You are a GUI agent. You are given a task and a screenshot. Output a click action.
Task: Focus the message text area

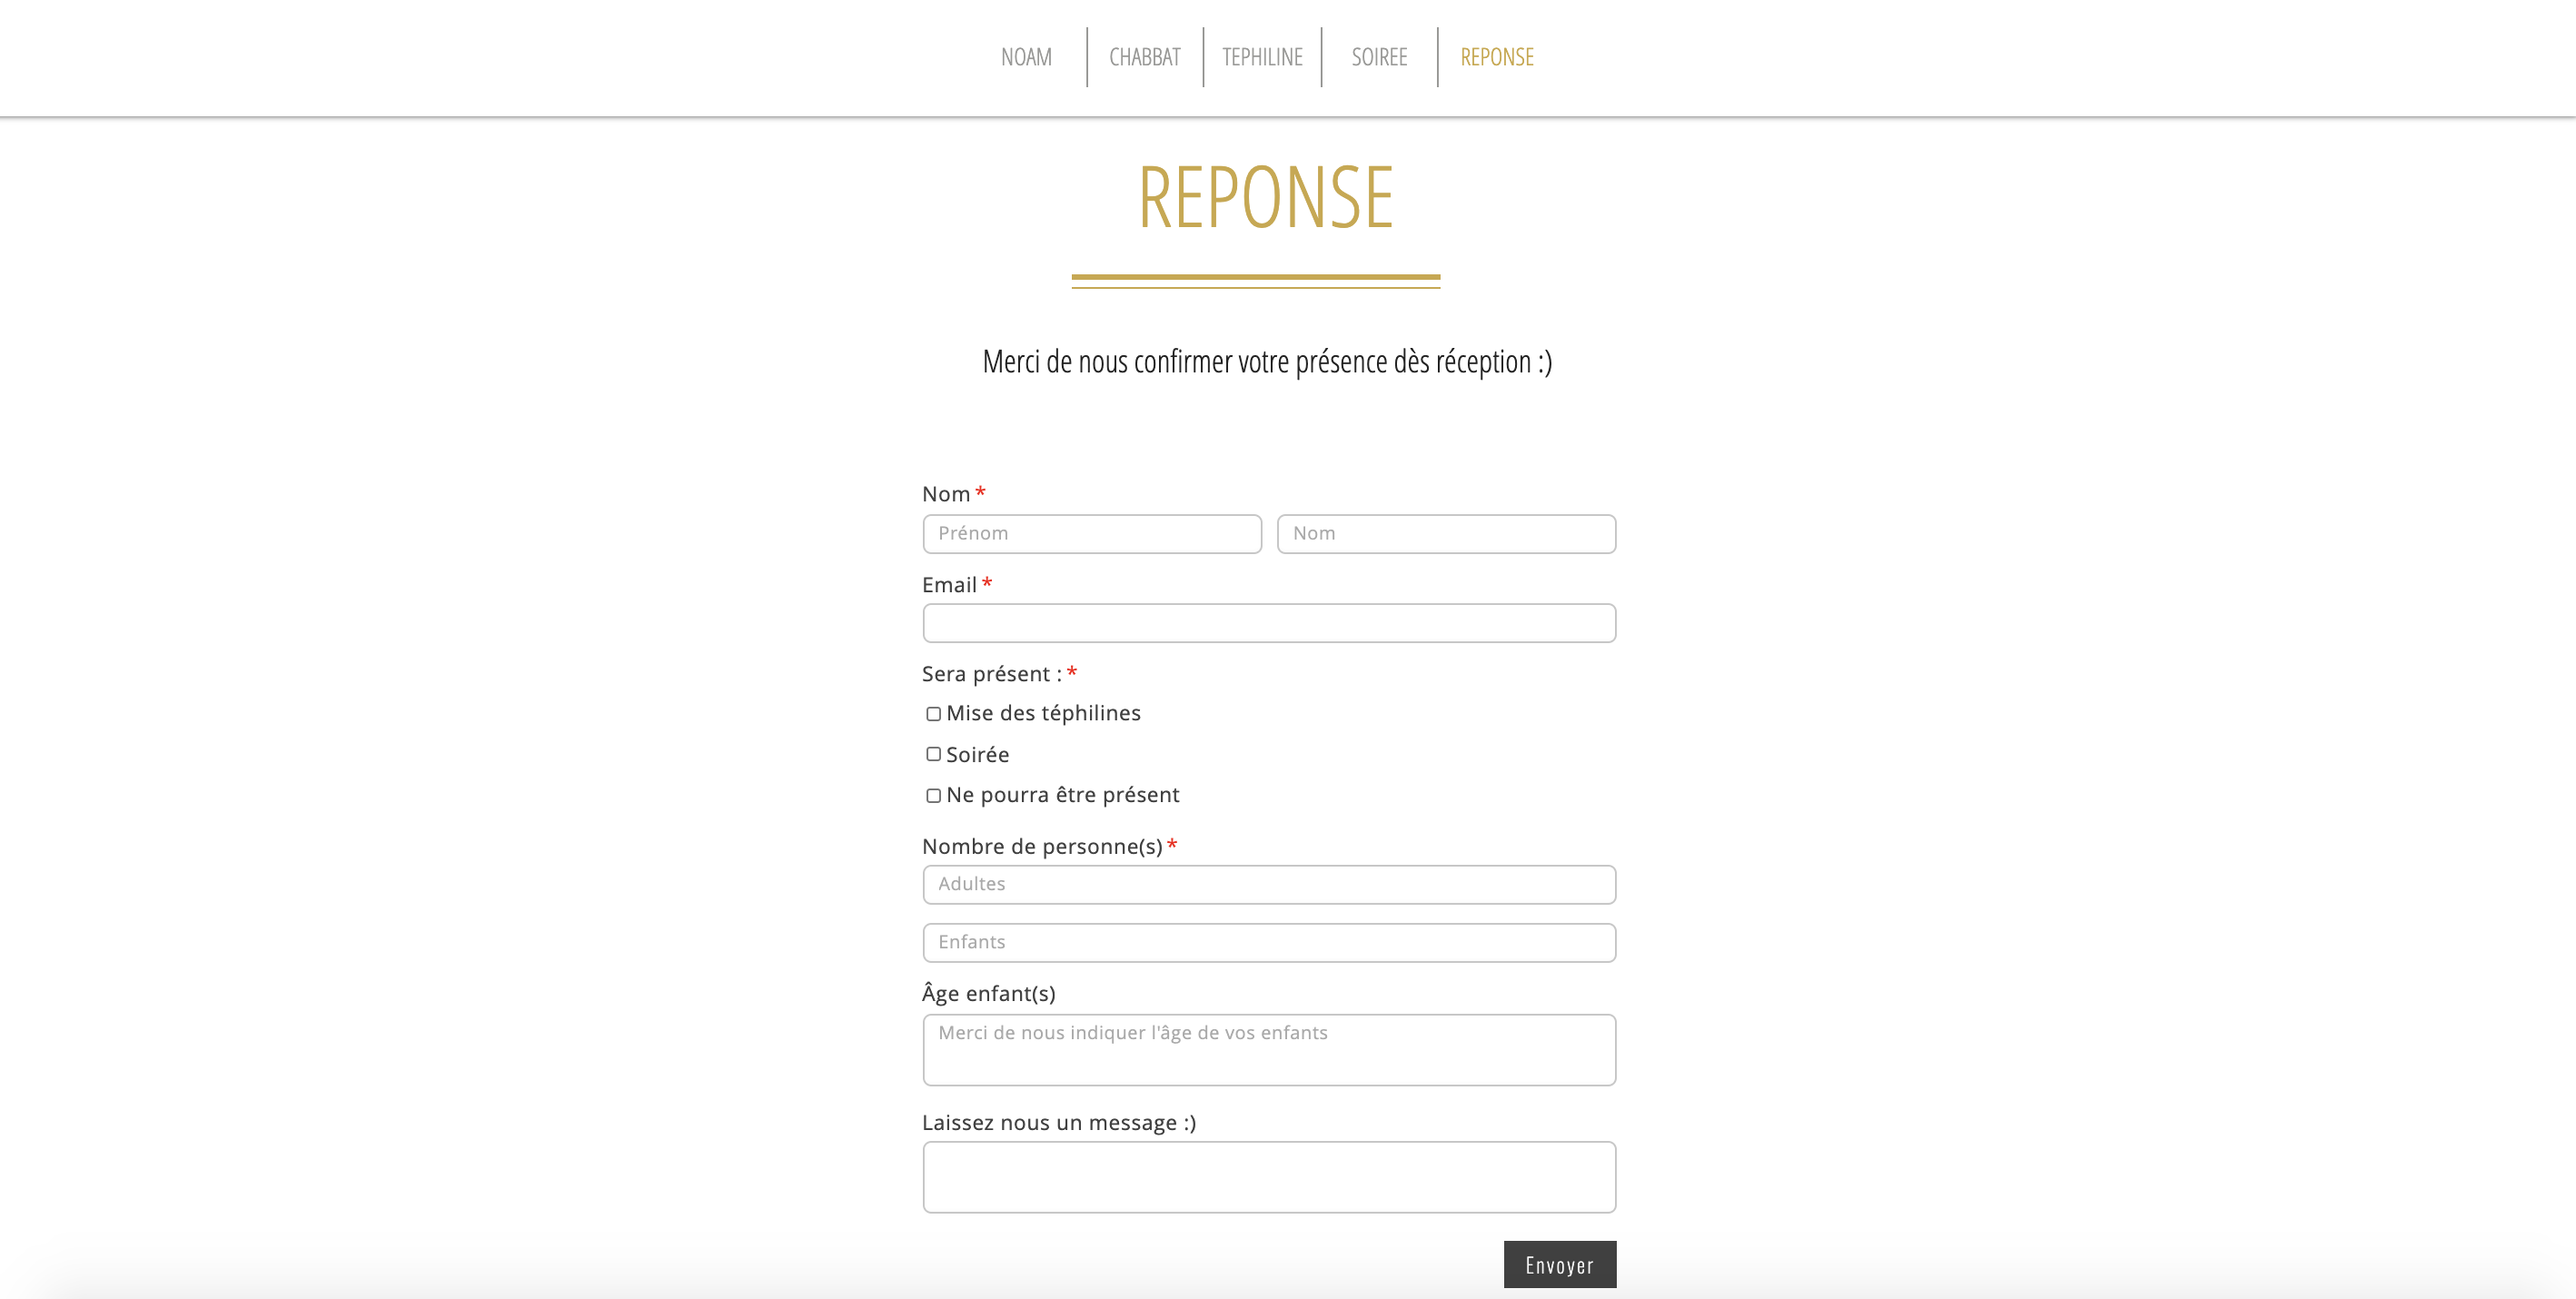tap(1268, 1177)
